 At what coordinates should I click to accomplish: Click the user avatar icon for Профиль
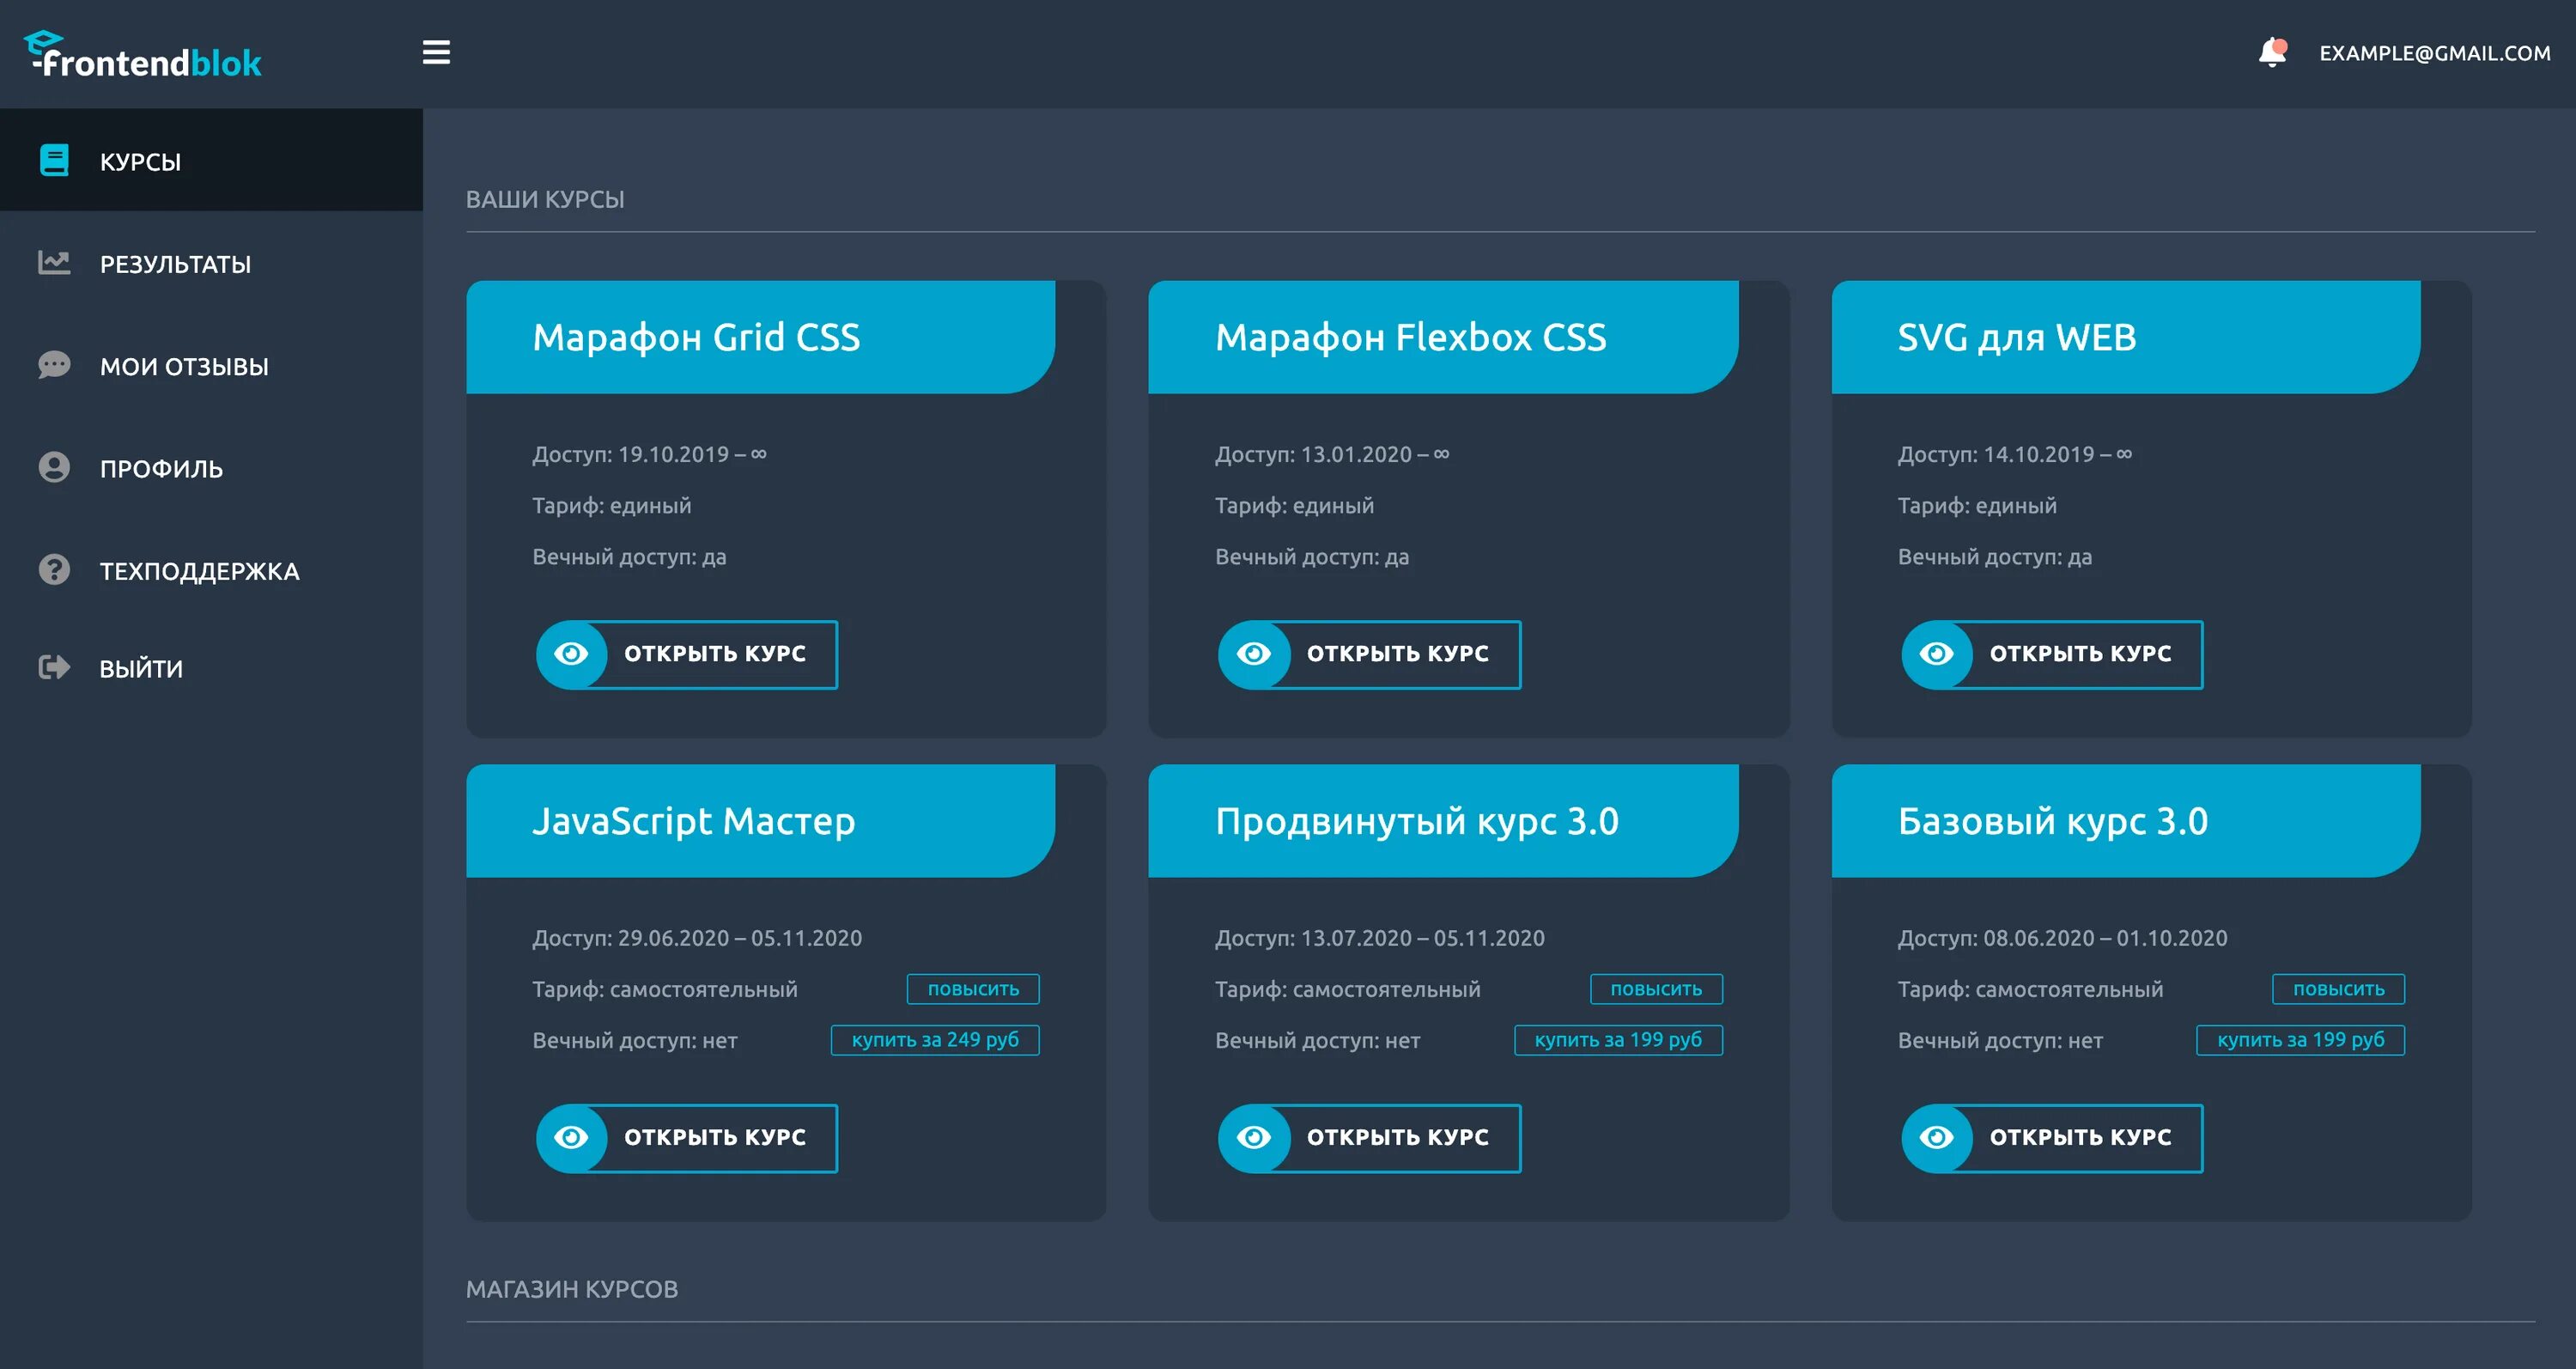tap(54, 467)
